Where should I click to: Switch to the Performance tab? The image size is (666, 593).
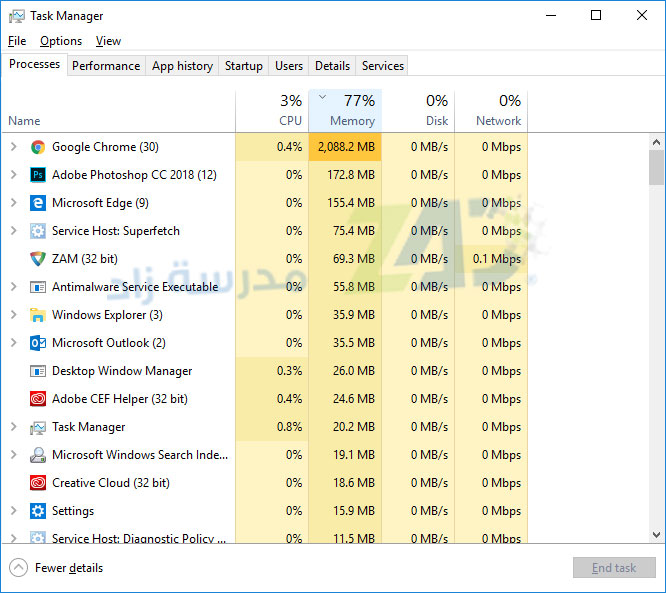tap(106, 66)
